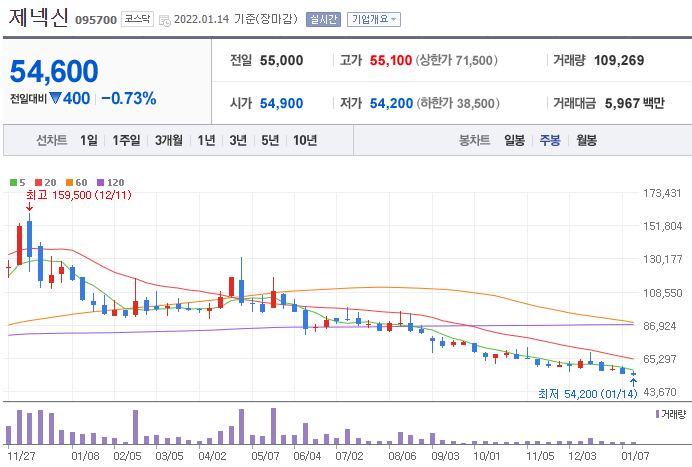The height and width of the screenshot is (467, 692).
Task: Click the opening price value 54,900
Action: [x=282, y=103]
